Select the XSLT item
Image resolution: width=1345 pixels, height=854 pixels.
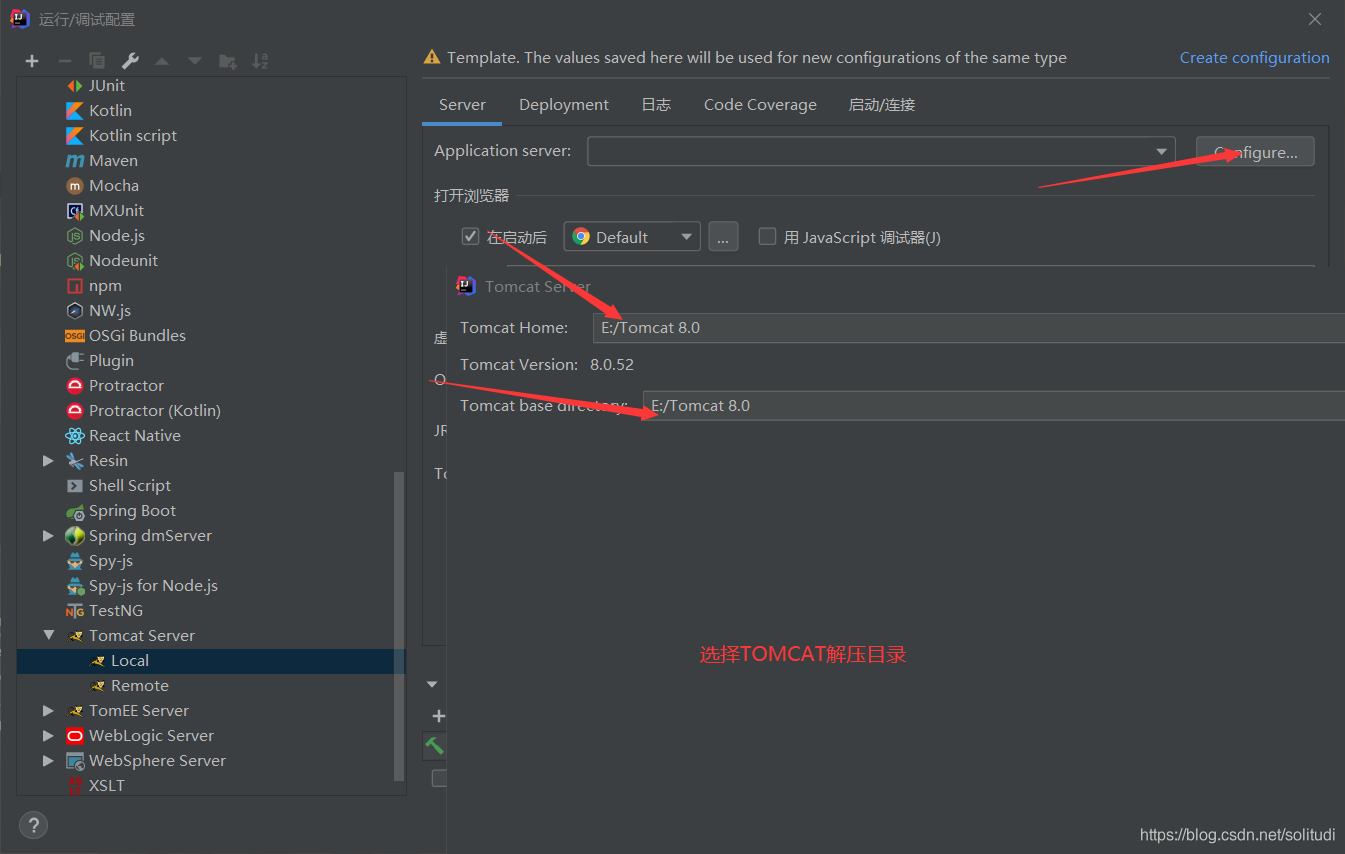(107, 786)
